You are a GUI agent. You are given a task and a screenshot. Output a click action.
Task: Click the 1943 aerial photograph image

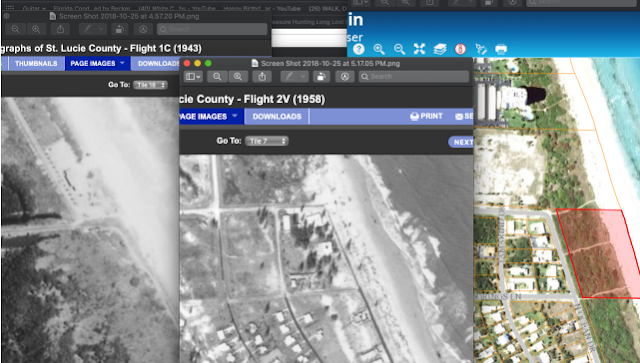90,230
